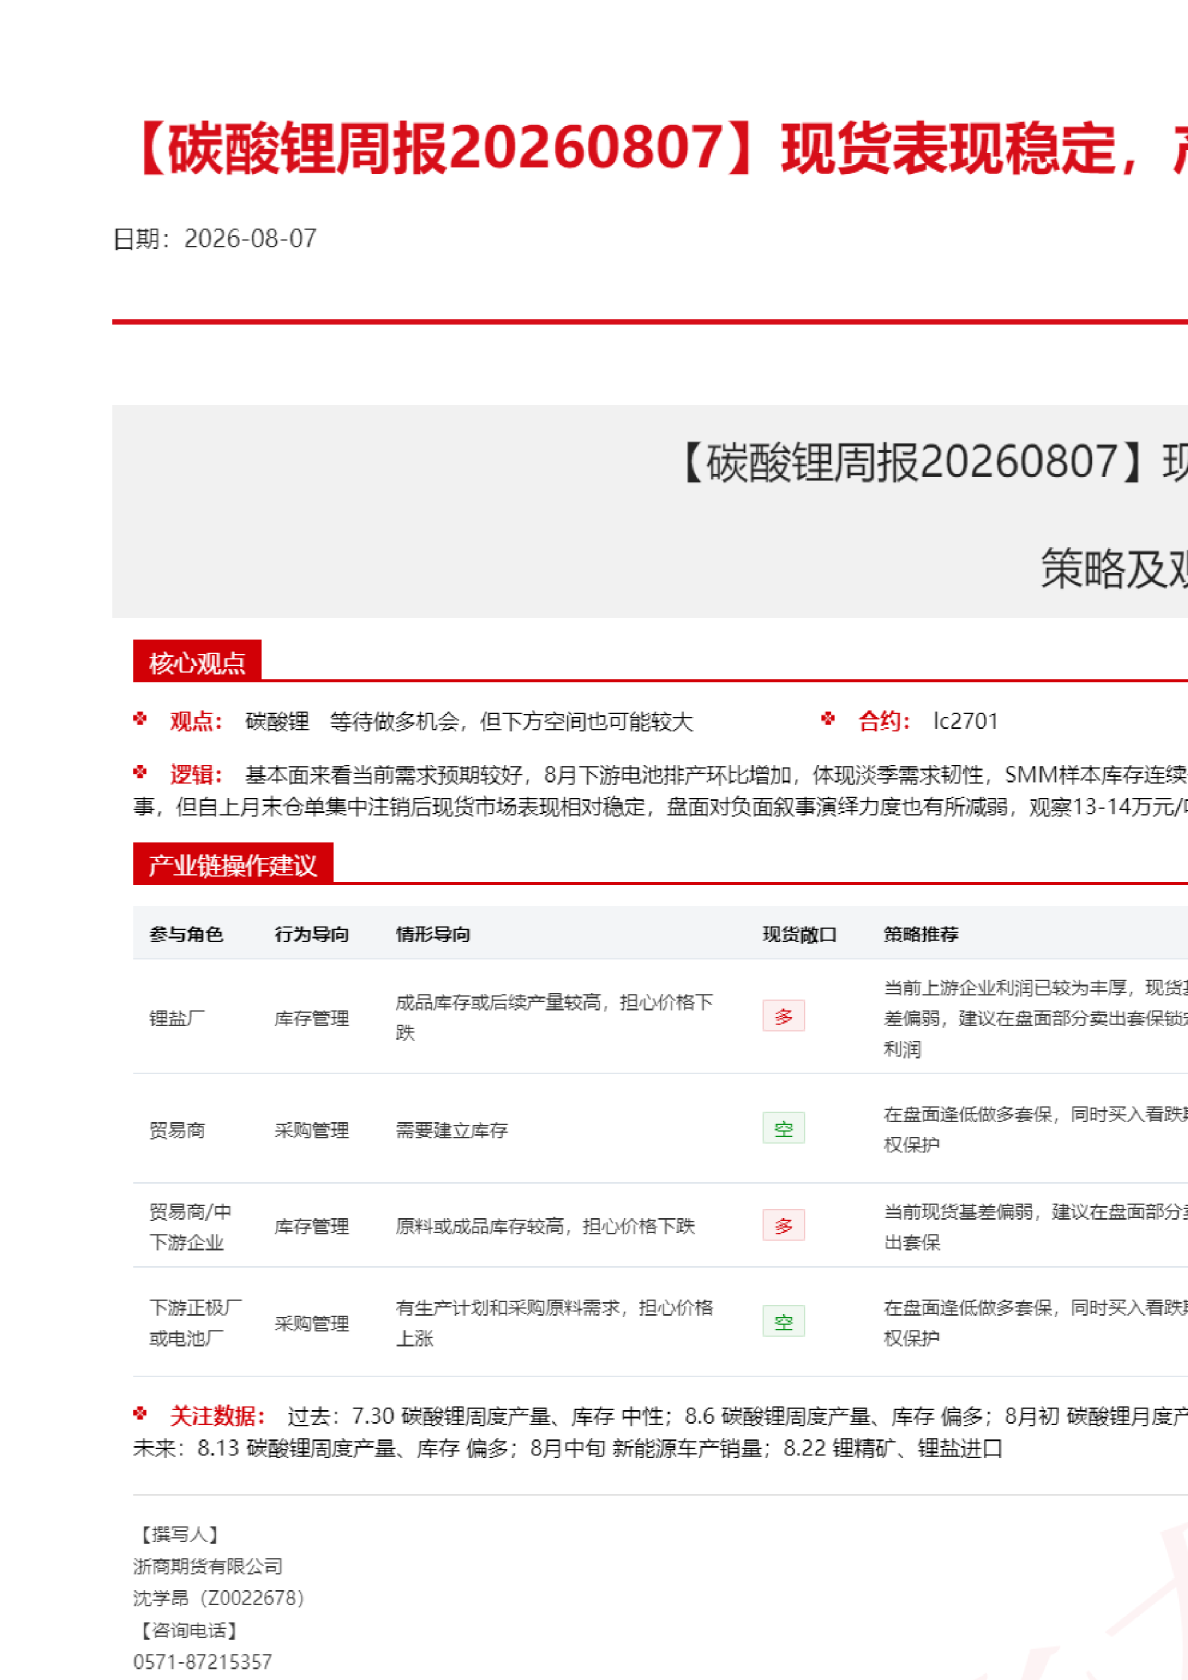
Task: Click the phone number 0571-87215357
Action: 202,1662
